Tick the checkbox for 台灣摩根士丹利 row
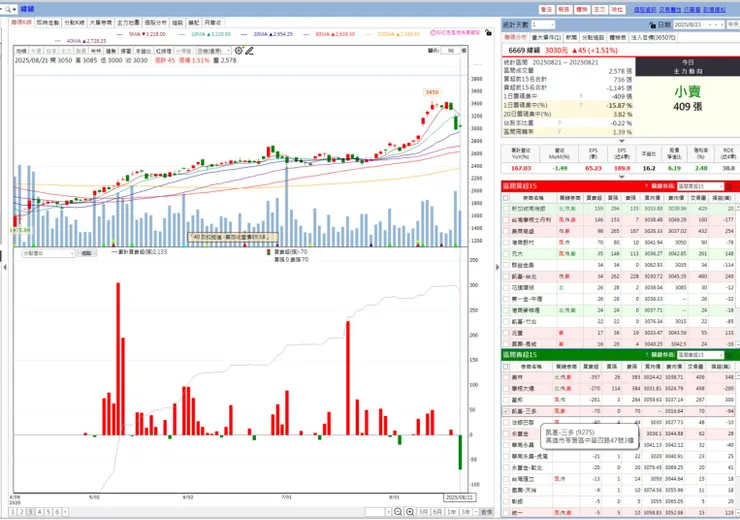 click(506, 220)
